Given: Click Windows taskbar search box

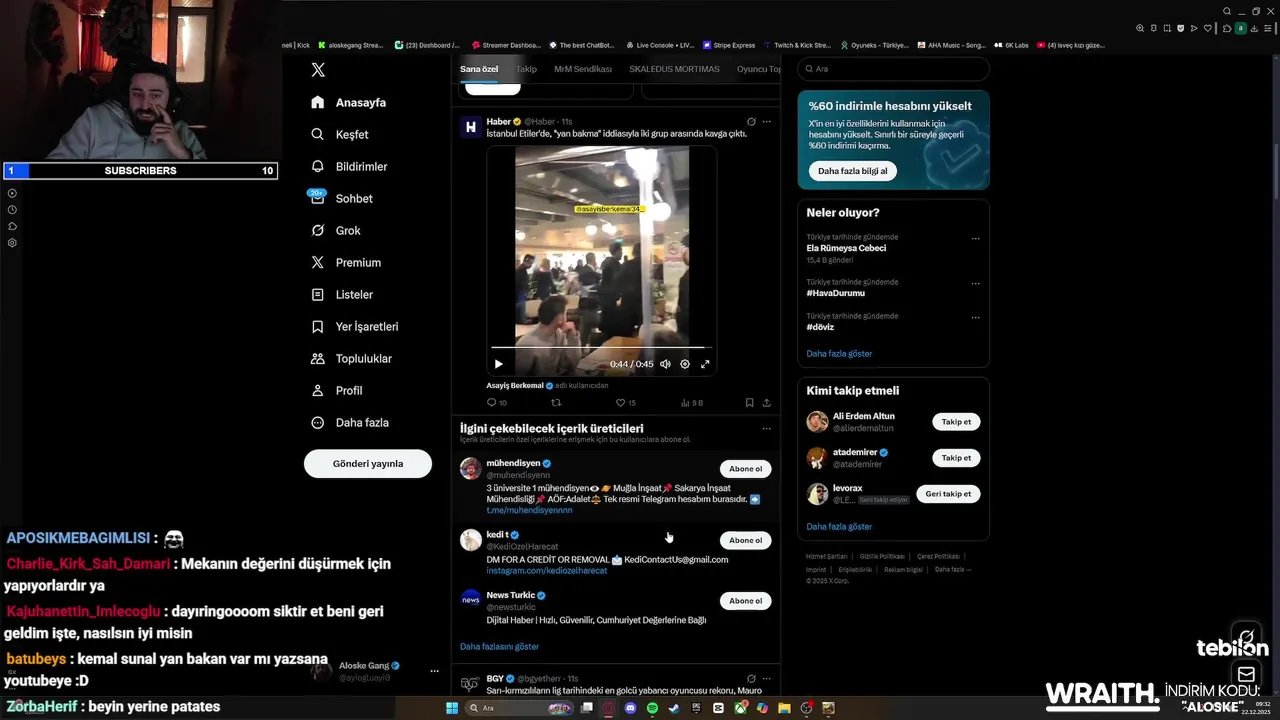Looking at the screenshot, I should coord(519,708).
